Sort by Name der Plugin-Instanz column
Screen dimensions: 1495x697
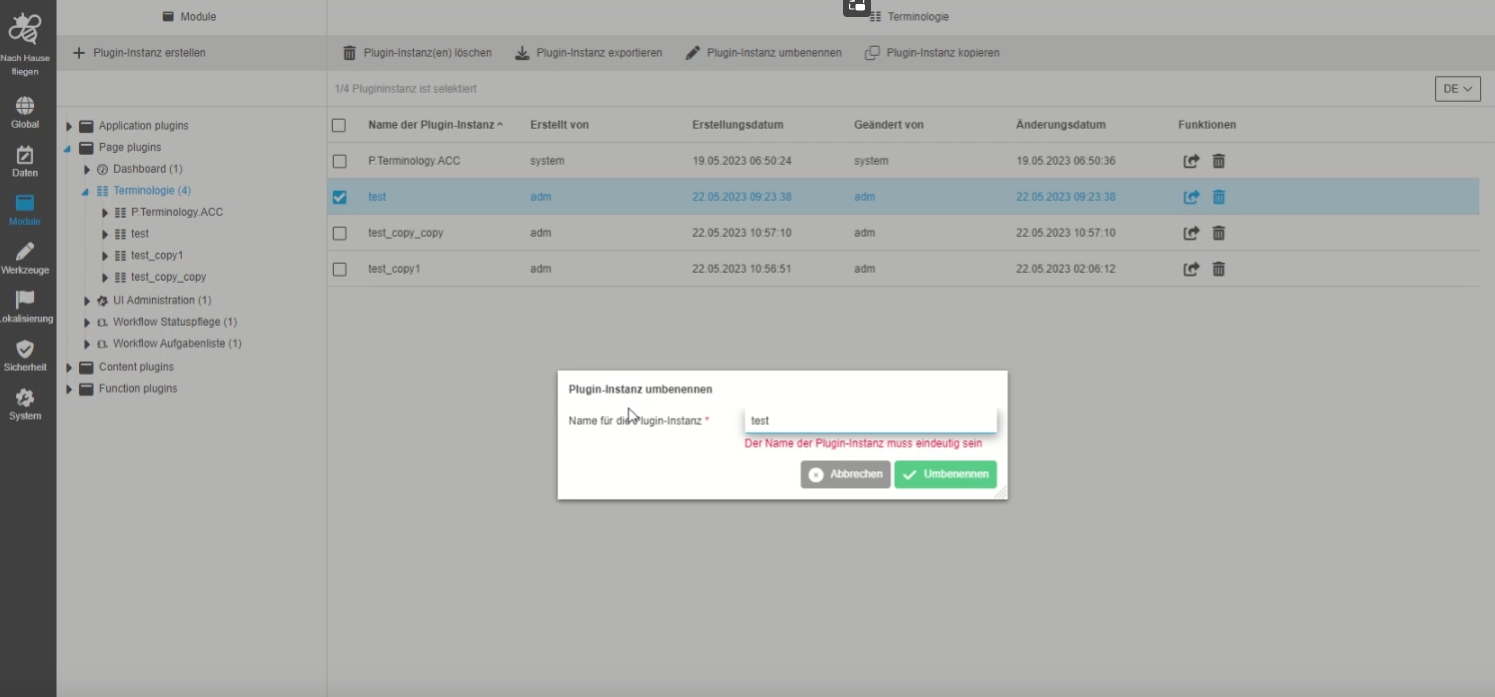435,125
